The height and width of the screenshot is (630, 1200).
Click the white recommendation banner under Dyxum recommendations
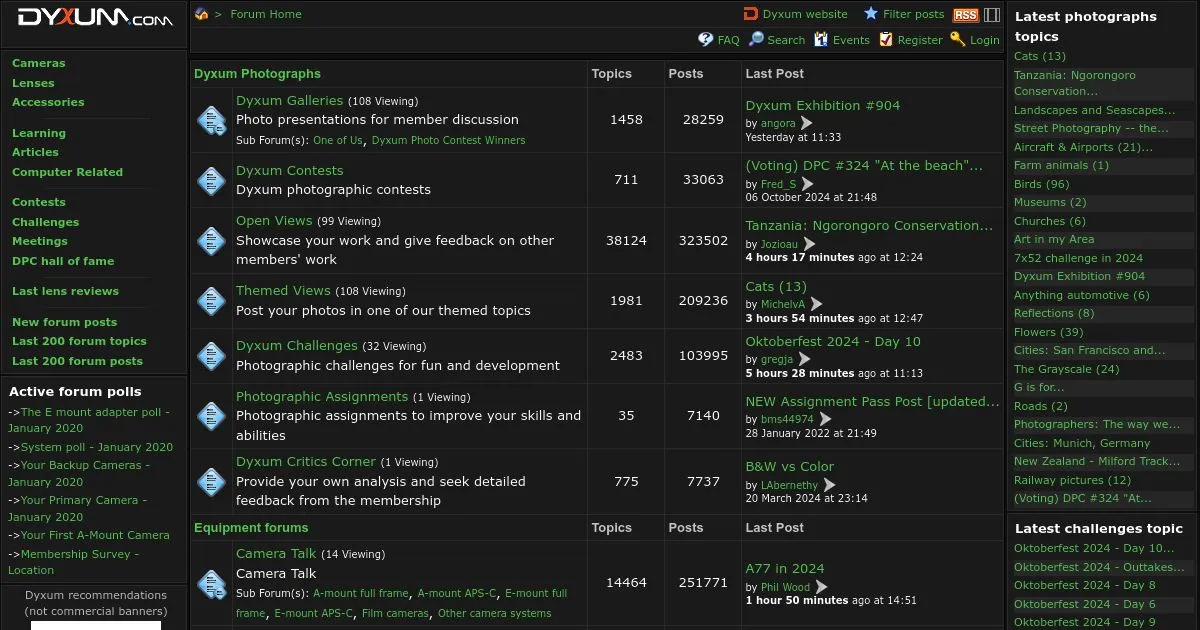point(96,625)
